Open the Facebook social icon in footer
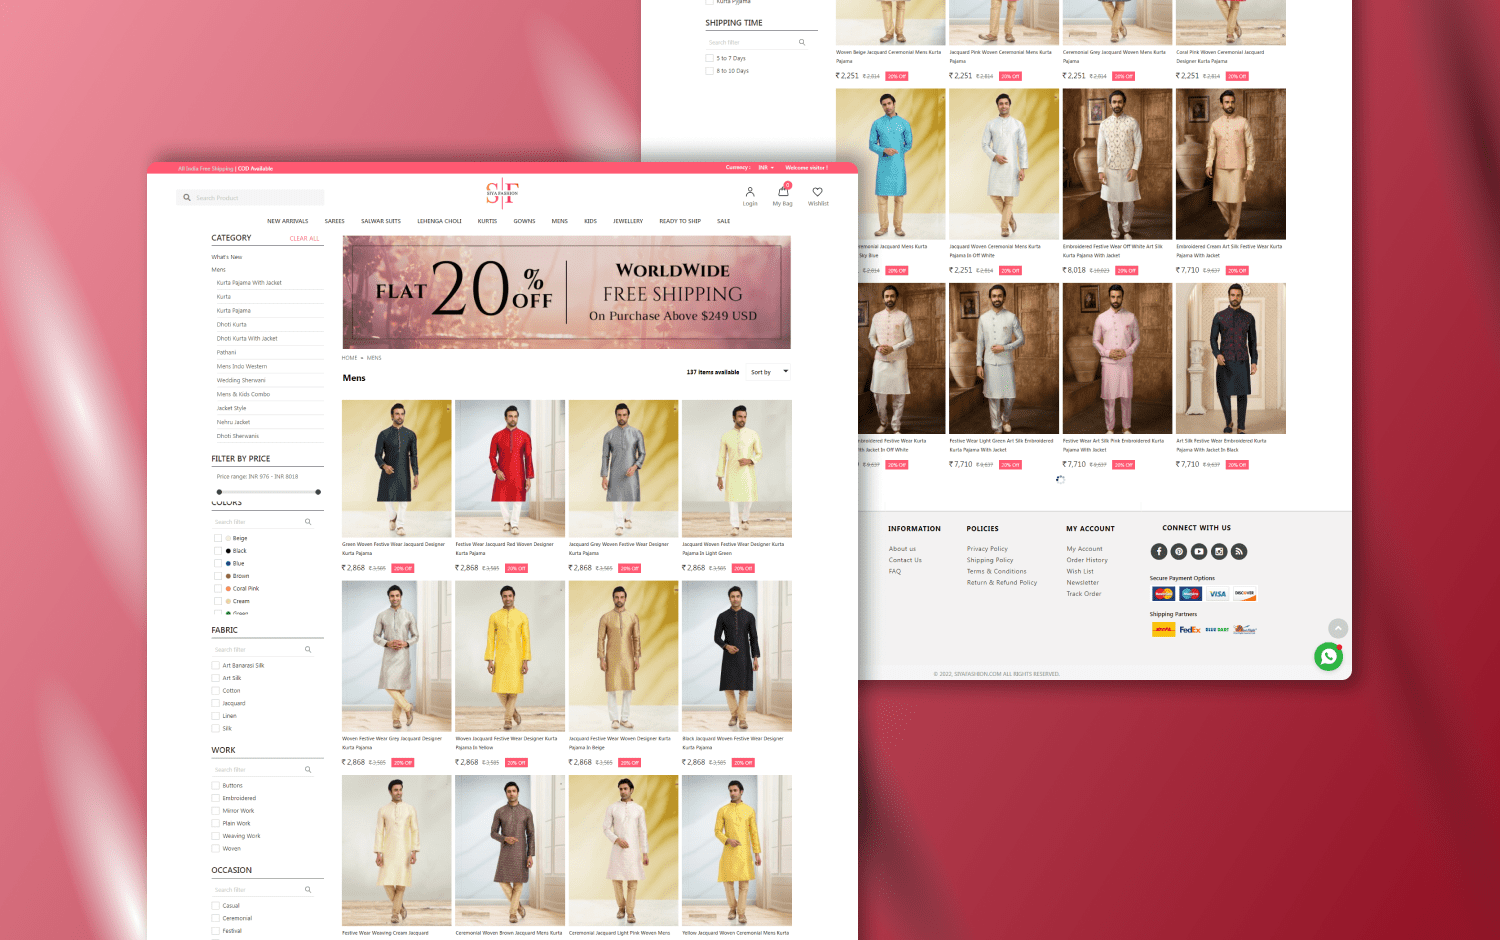The image size is (1500, 940). pos(1159,551)
